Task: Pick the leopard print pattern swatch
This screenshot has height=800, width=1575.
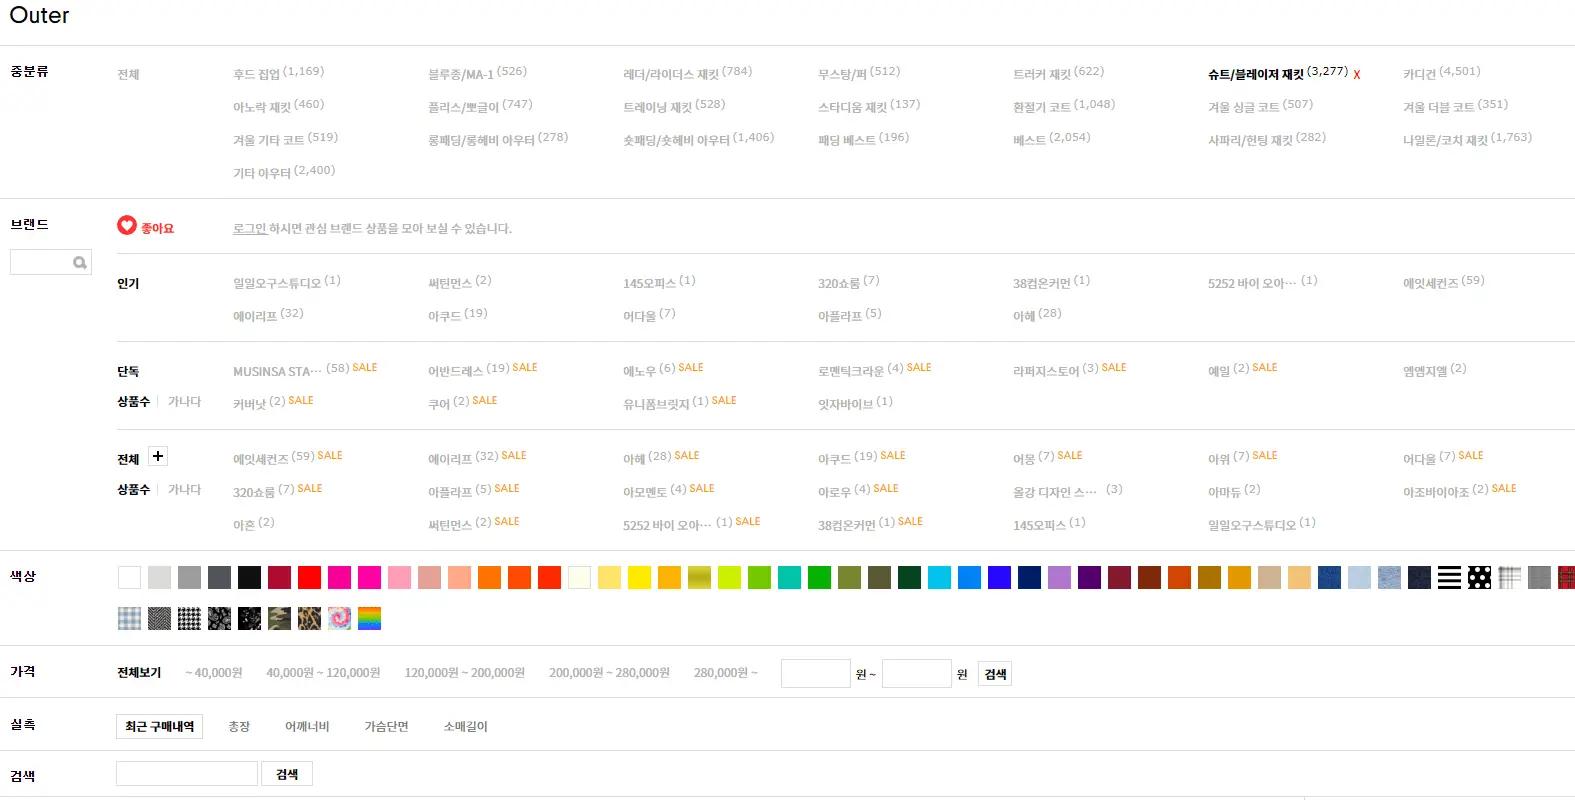Action: (309, 619)
